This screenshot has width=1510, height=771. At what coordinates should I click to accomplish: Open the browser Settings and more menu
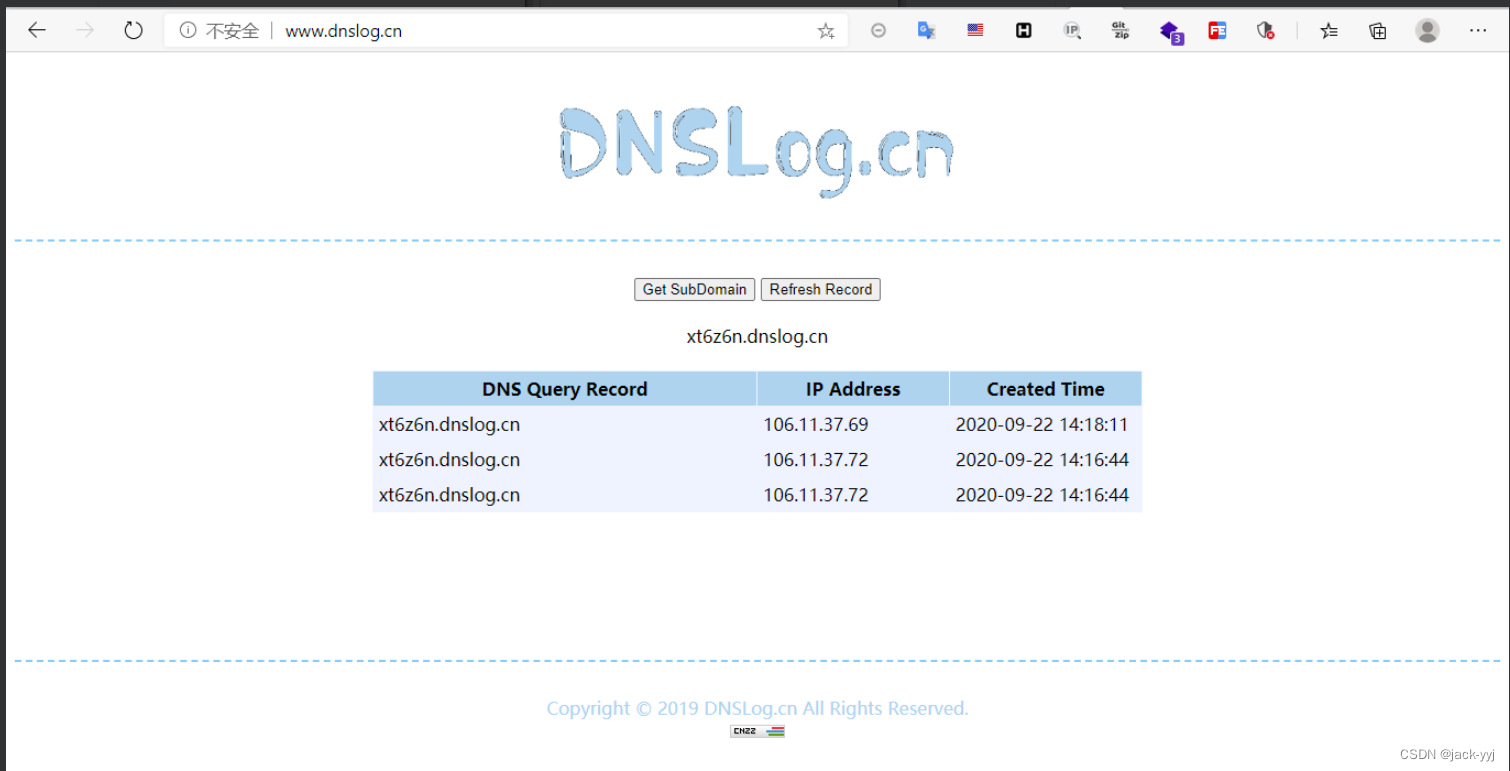coord(1478,31)
